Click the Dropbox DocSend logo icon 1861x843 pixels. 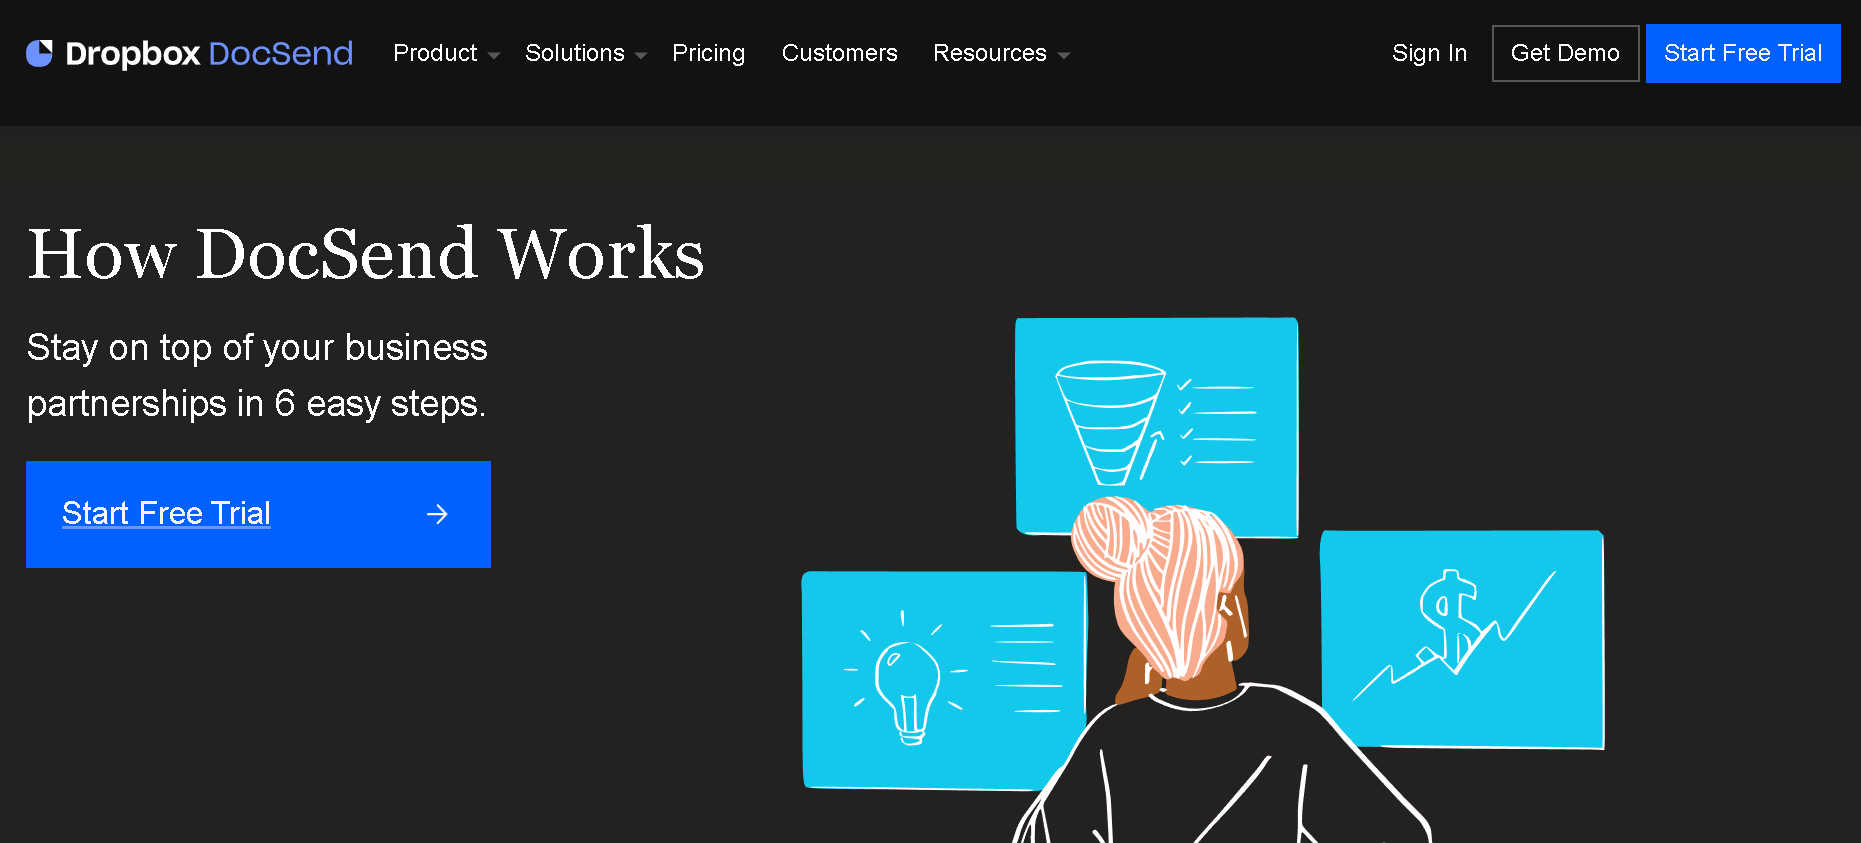[x=39, y=53]
